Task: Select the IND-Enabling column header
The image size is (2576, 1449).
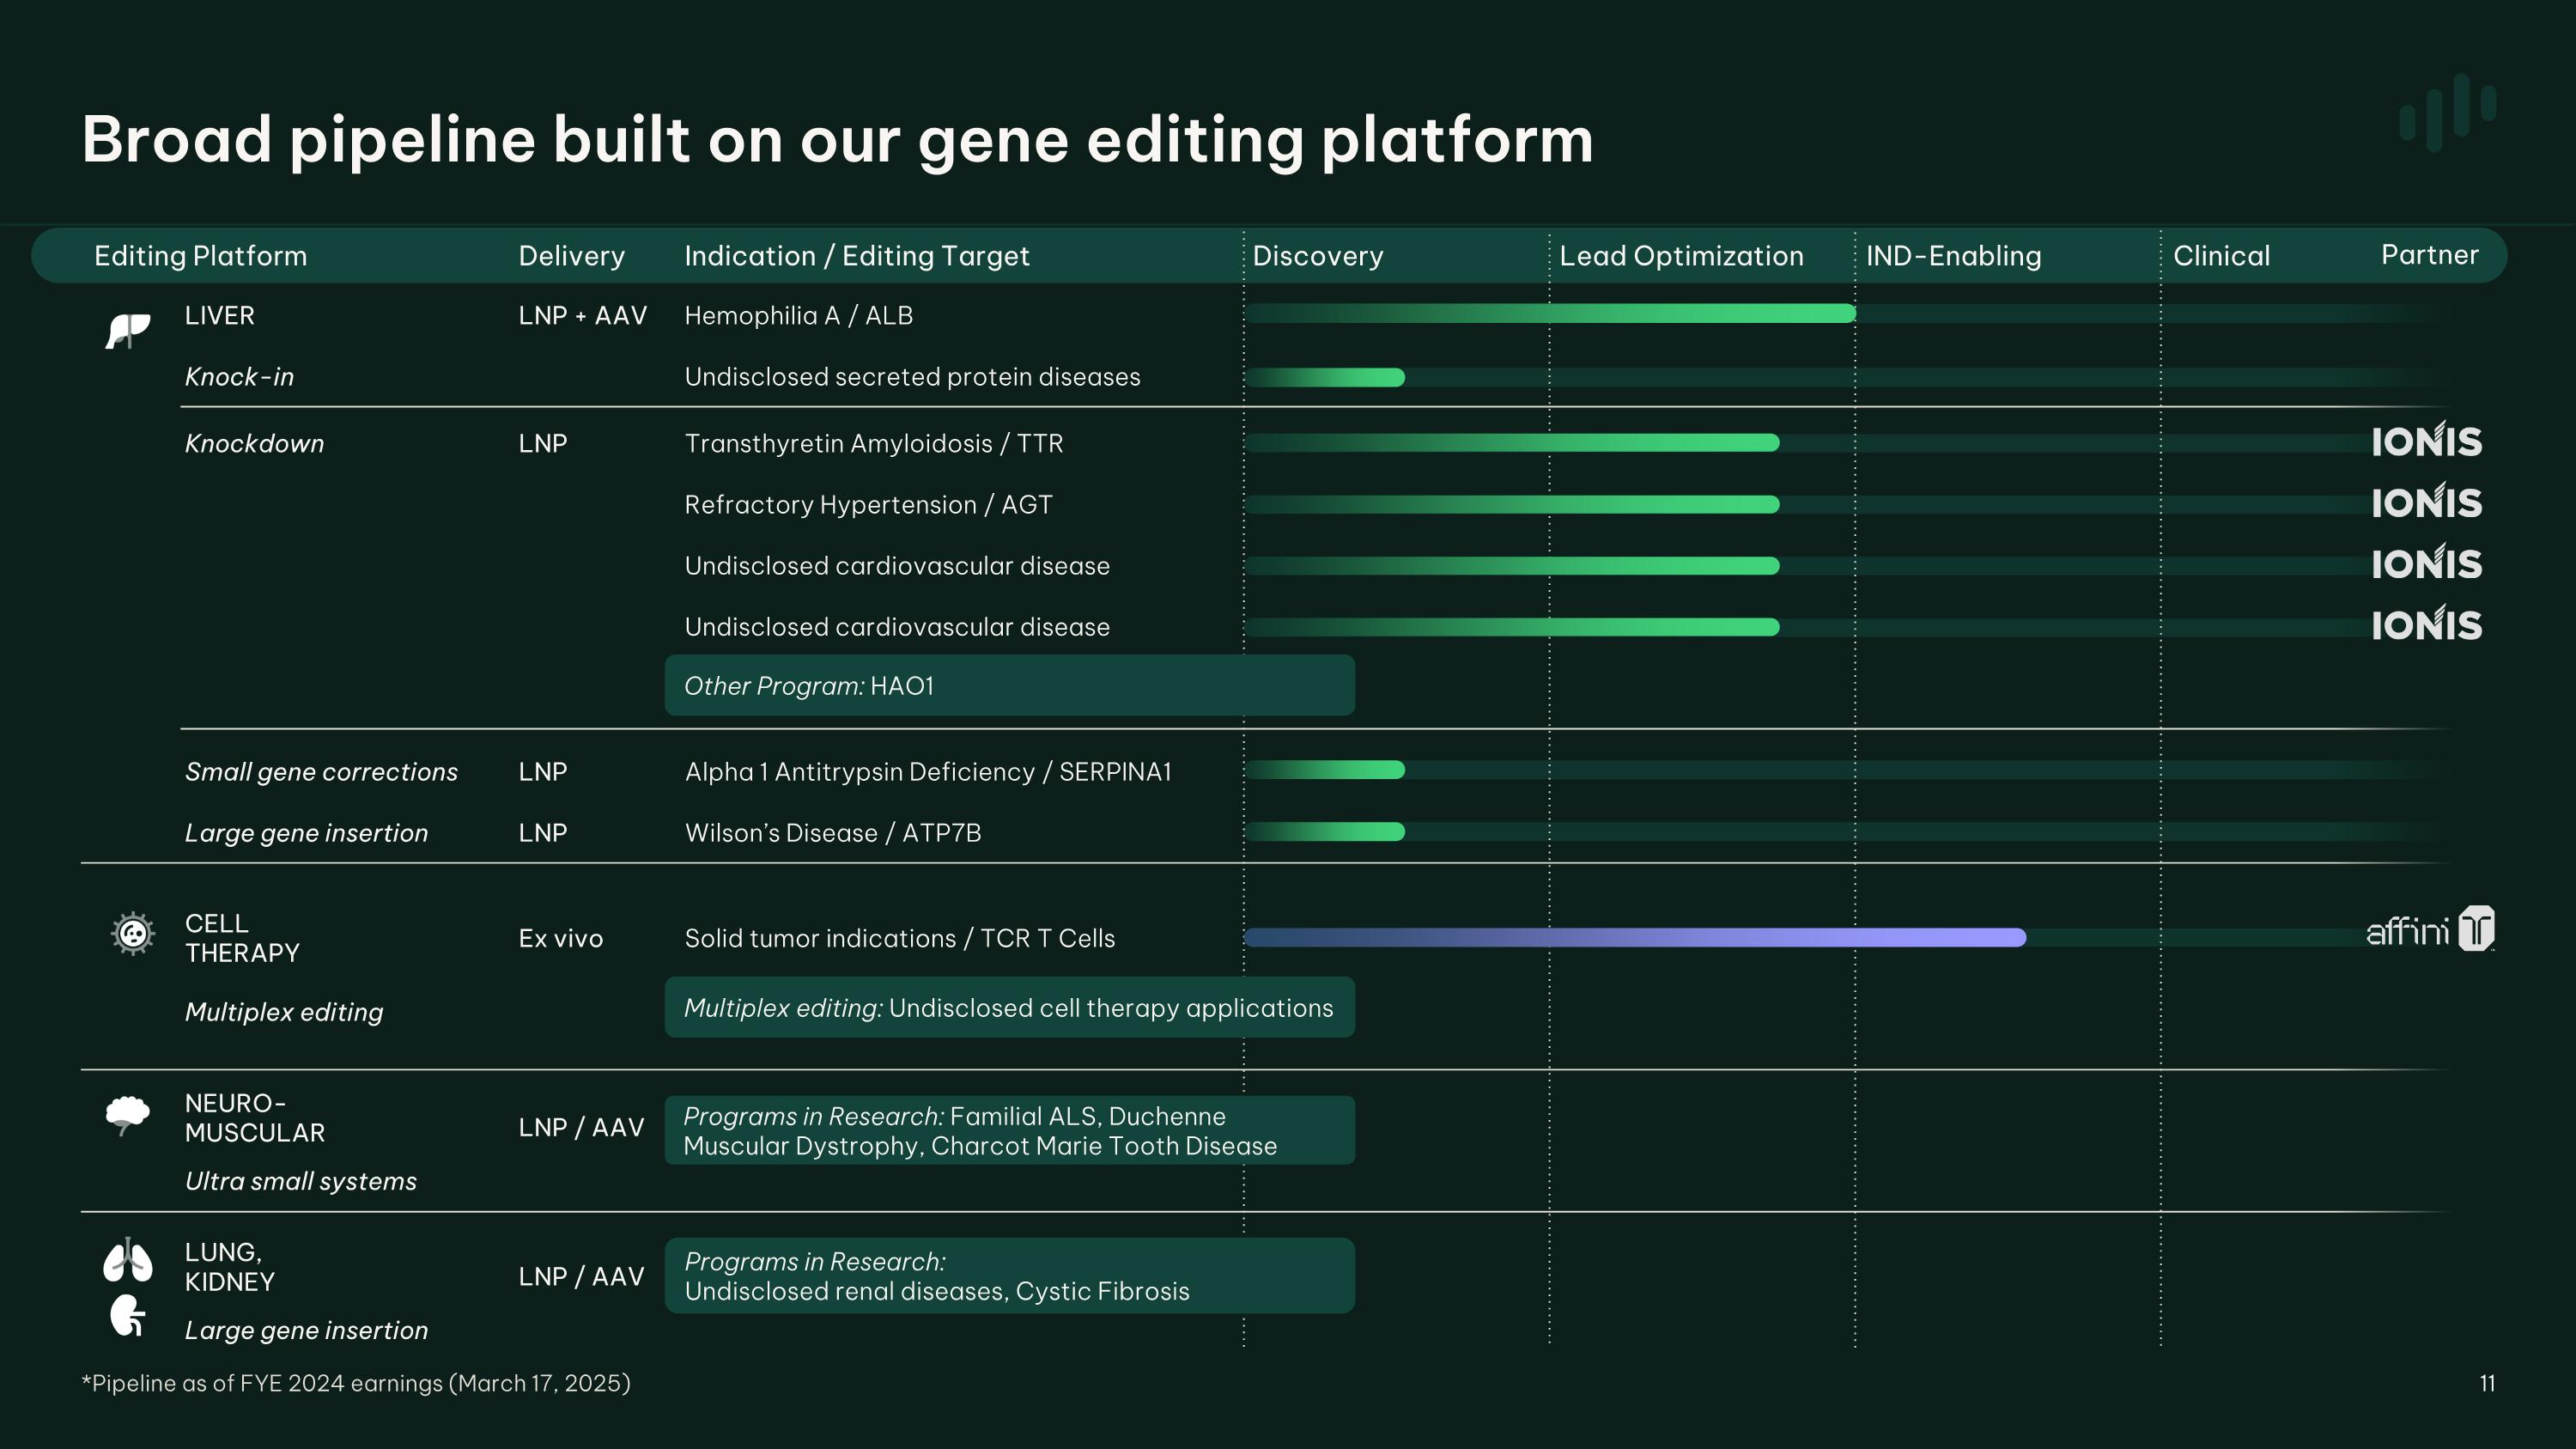Action: 1953,256
